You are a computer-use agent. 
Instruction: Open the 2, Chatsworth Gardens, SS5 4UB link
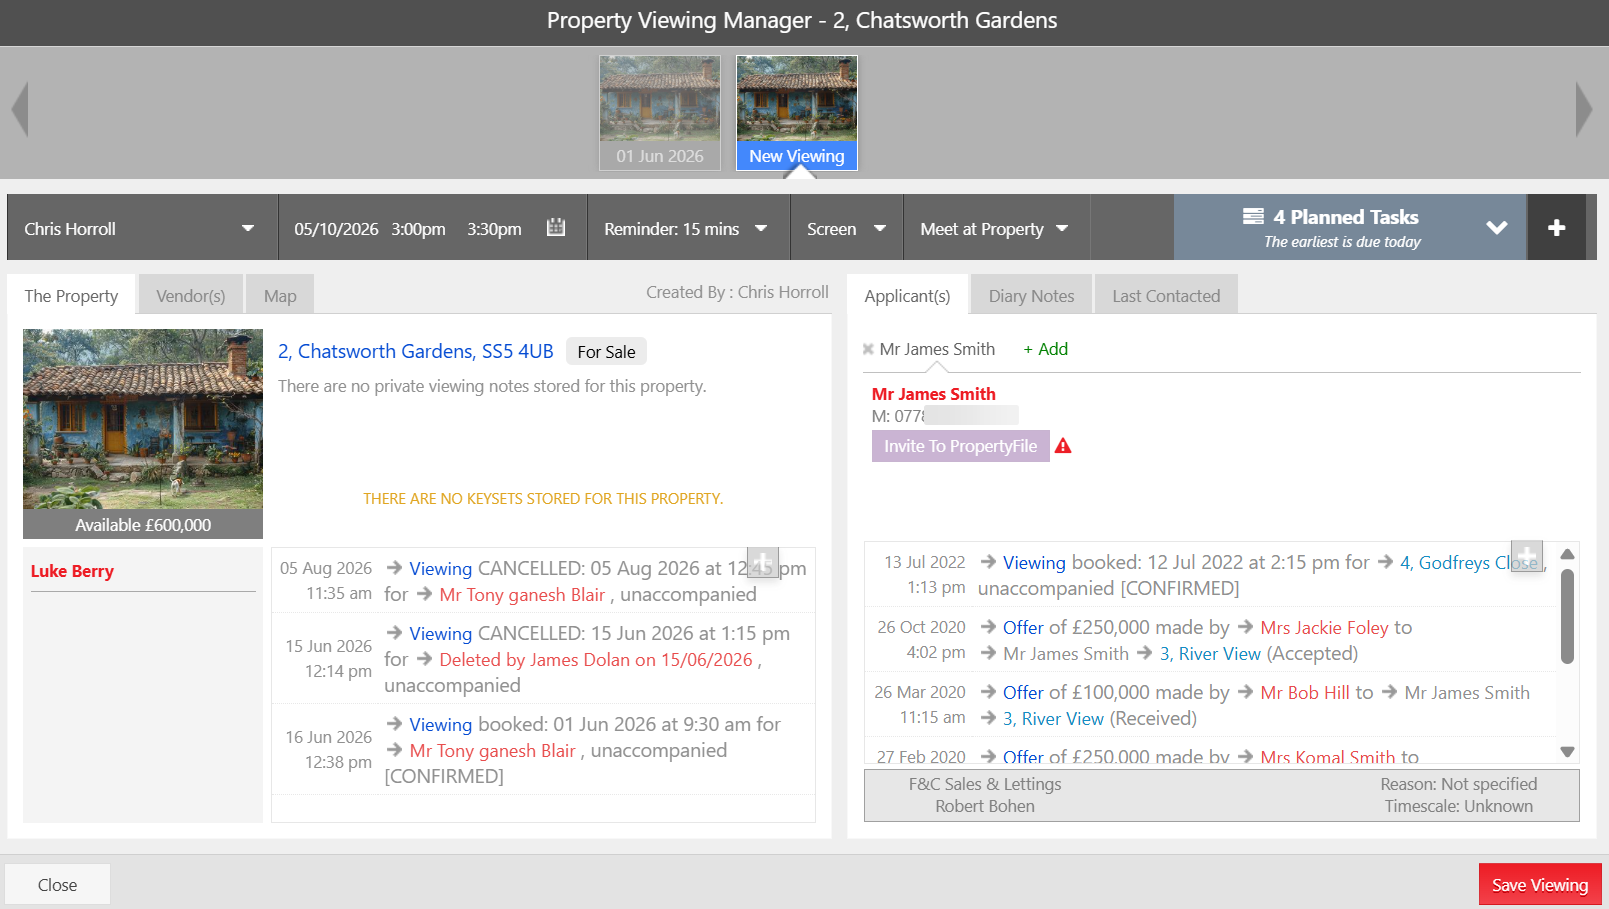(416, 351)
